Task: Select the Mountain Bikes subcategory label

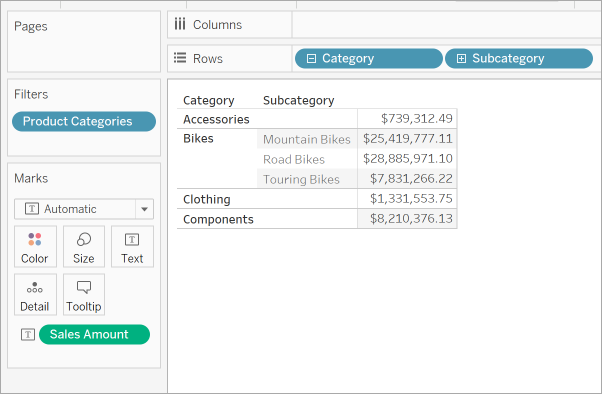Action: coord(306,139)
